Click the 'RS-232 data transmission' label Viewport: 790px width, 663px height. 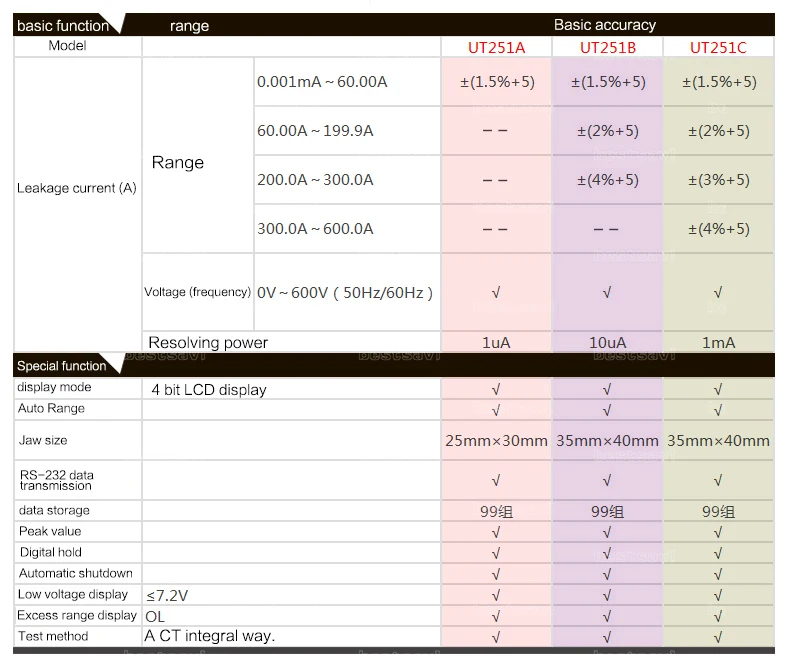[x=56, y=480]
